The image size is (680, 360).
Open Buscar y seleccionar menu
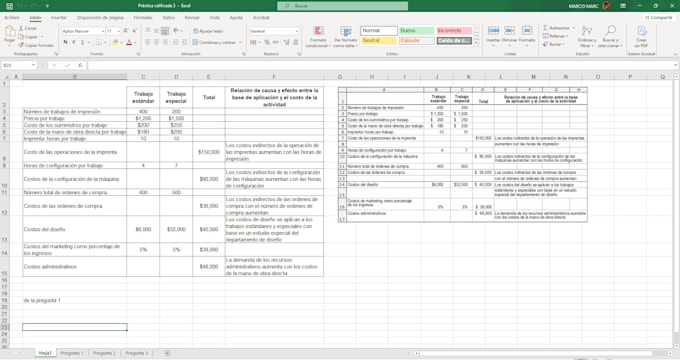pyautogui.click(x=610, y=36)
